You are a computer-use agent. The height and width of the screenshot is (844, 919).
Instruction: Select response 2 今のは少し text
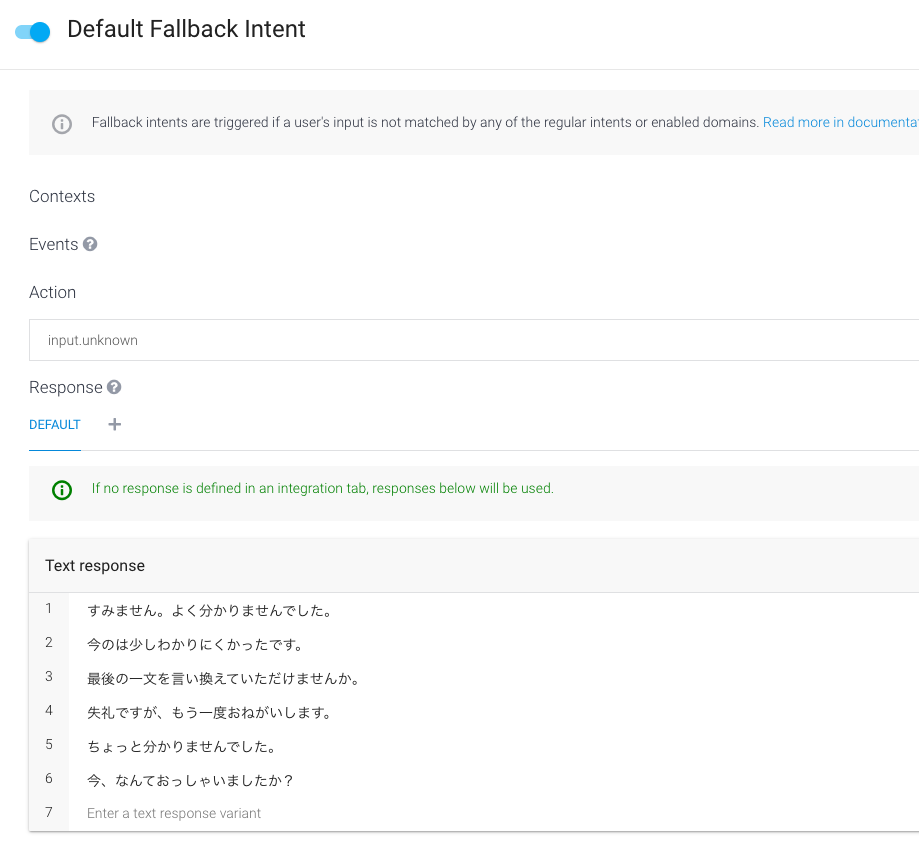tap(195, 644)
